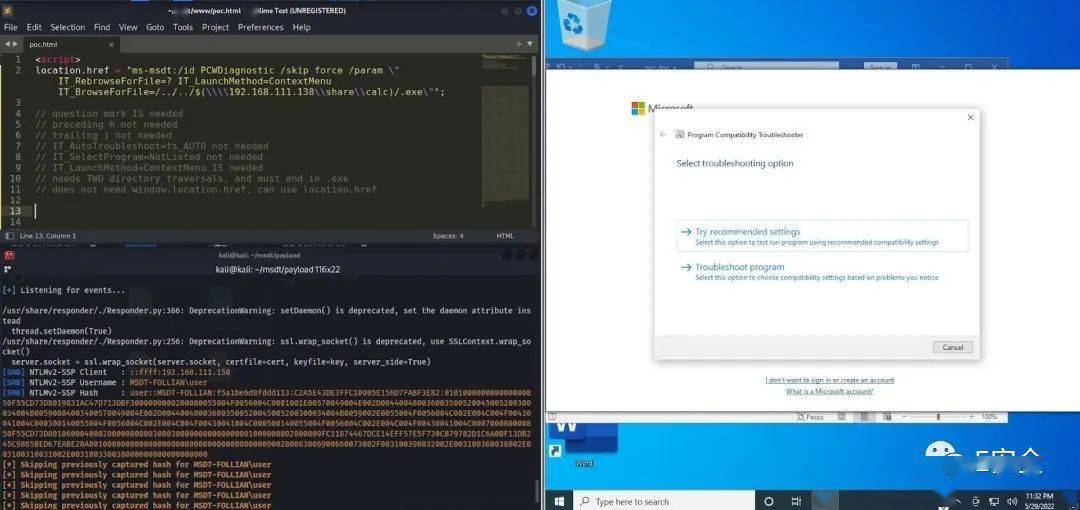
Task: Click the NTLMv2-SSP Username line
Action: coord(105,382)
